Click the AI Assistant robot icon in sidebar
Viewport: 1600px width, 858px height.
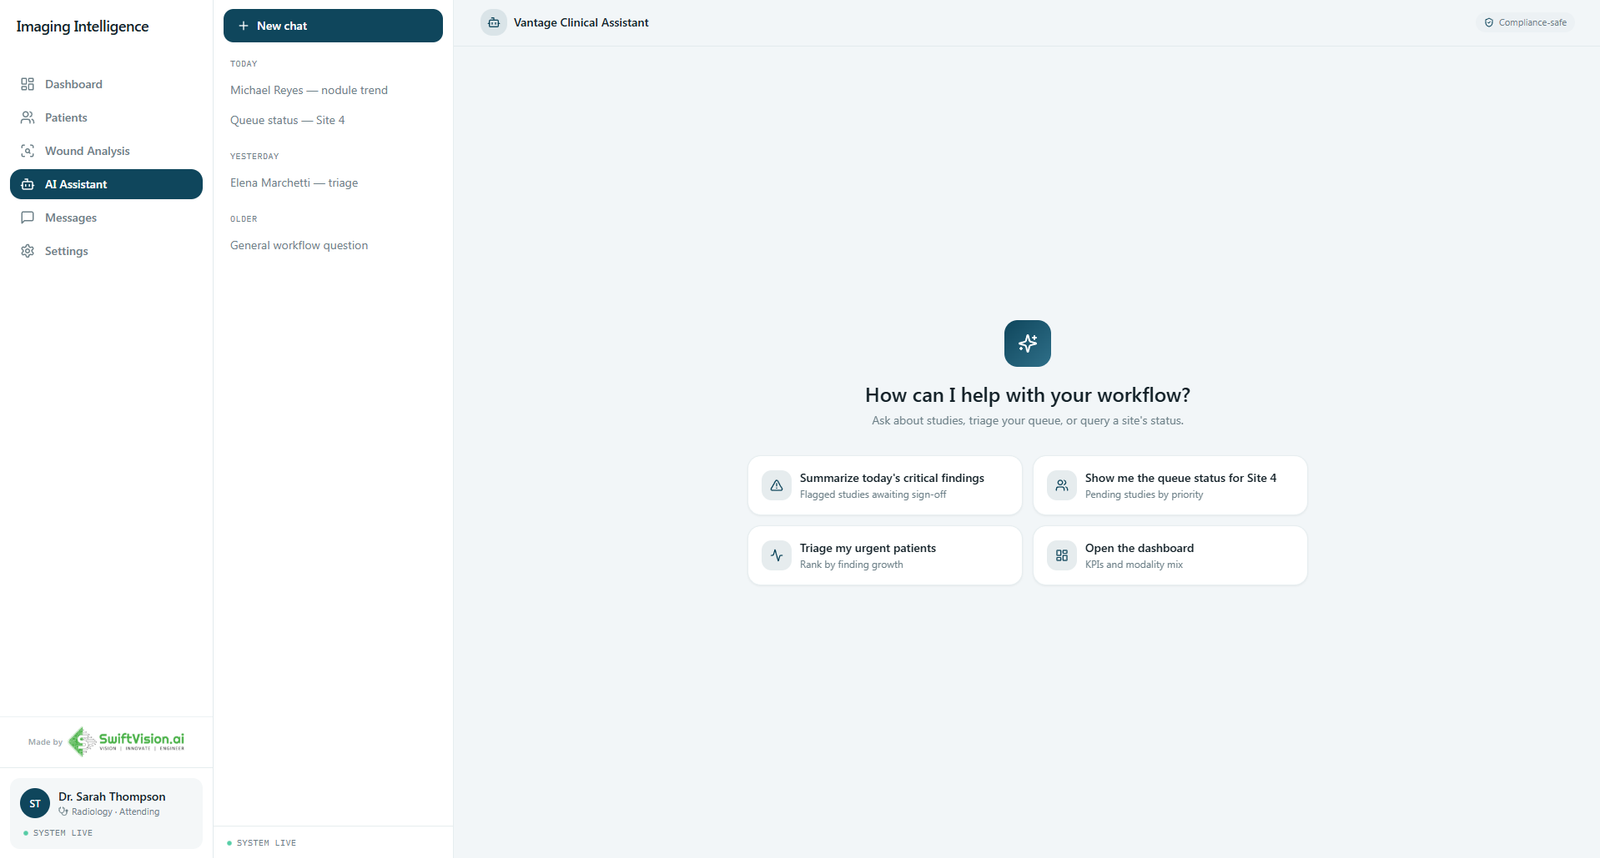point(27,184)
